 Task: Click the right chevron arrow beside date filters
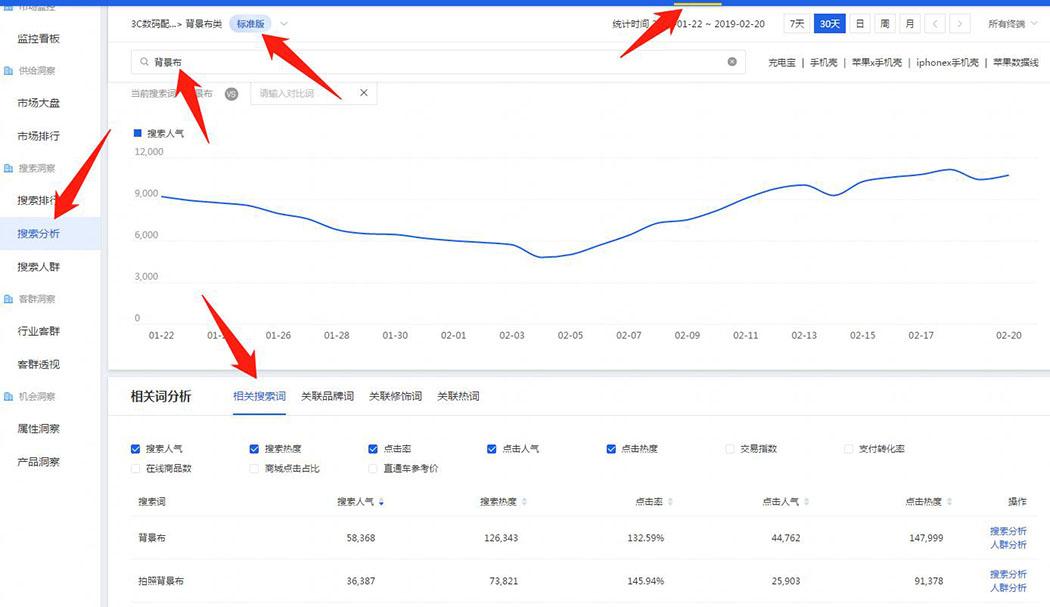[x=957, y=22]
